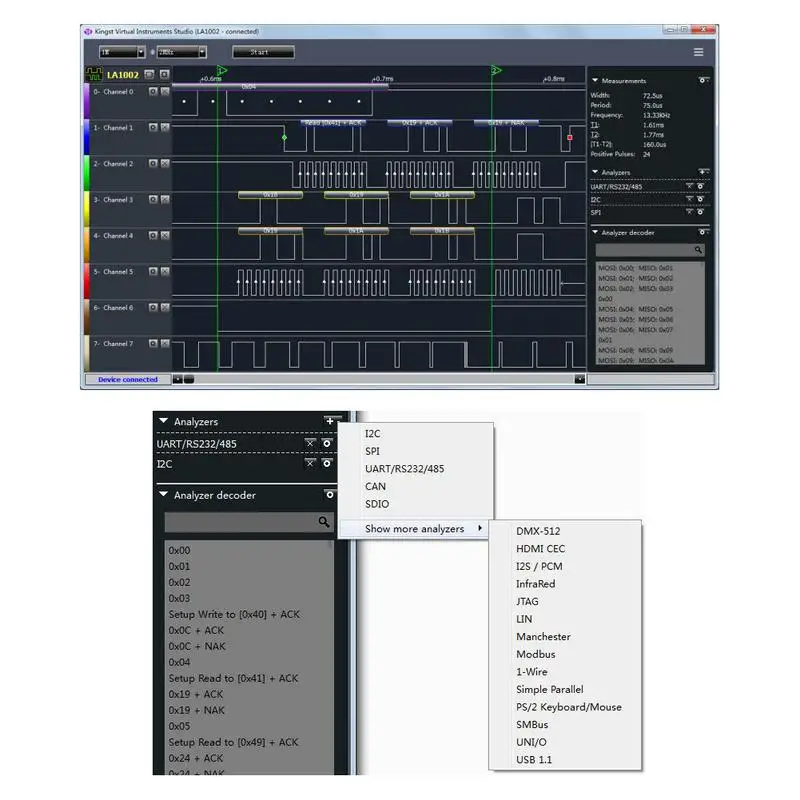Choose SPI from the add analyzer menu

pos(372,451)
